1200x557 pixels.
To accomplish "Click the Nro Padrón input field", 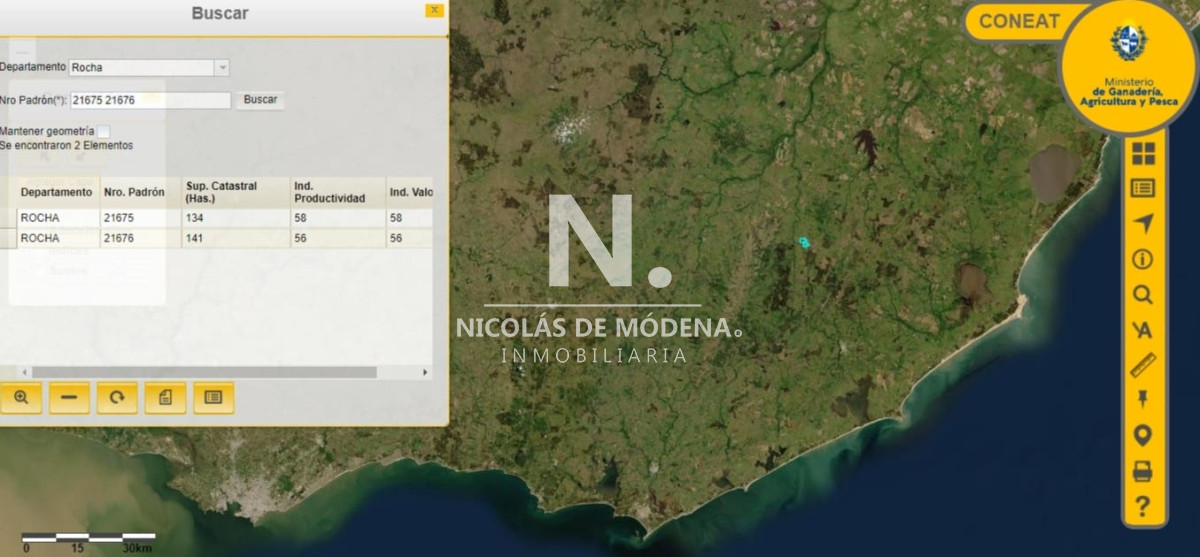I will click(x=150, y=100).
